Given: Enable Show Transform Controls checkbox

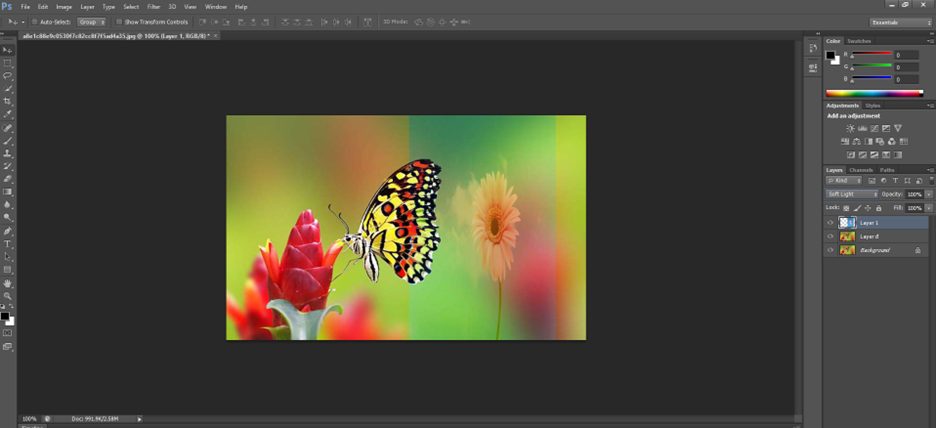Looking at the screenshot, I should point(119,22).
